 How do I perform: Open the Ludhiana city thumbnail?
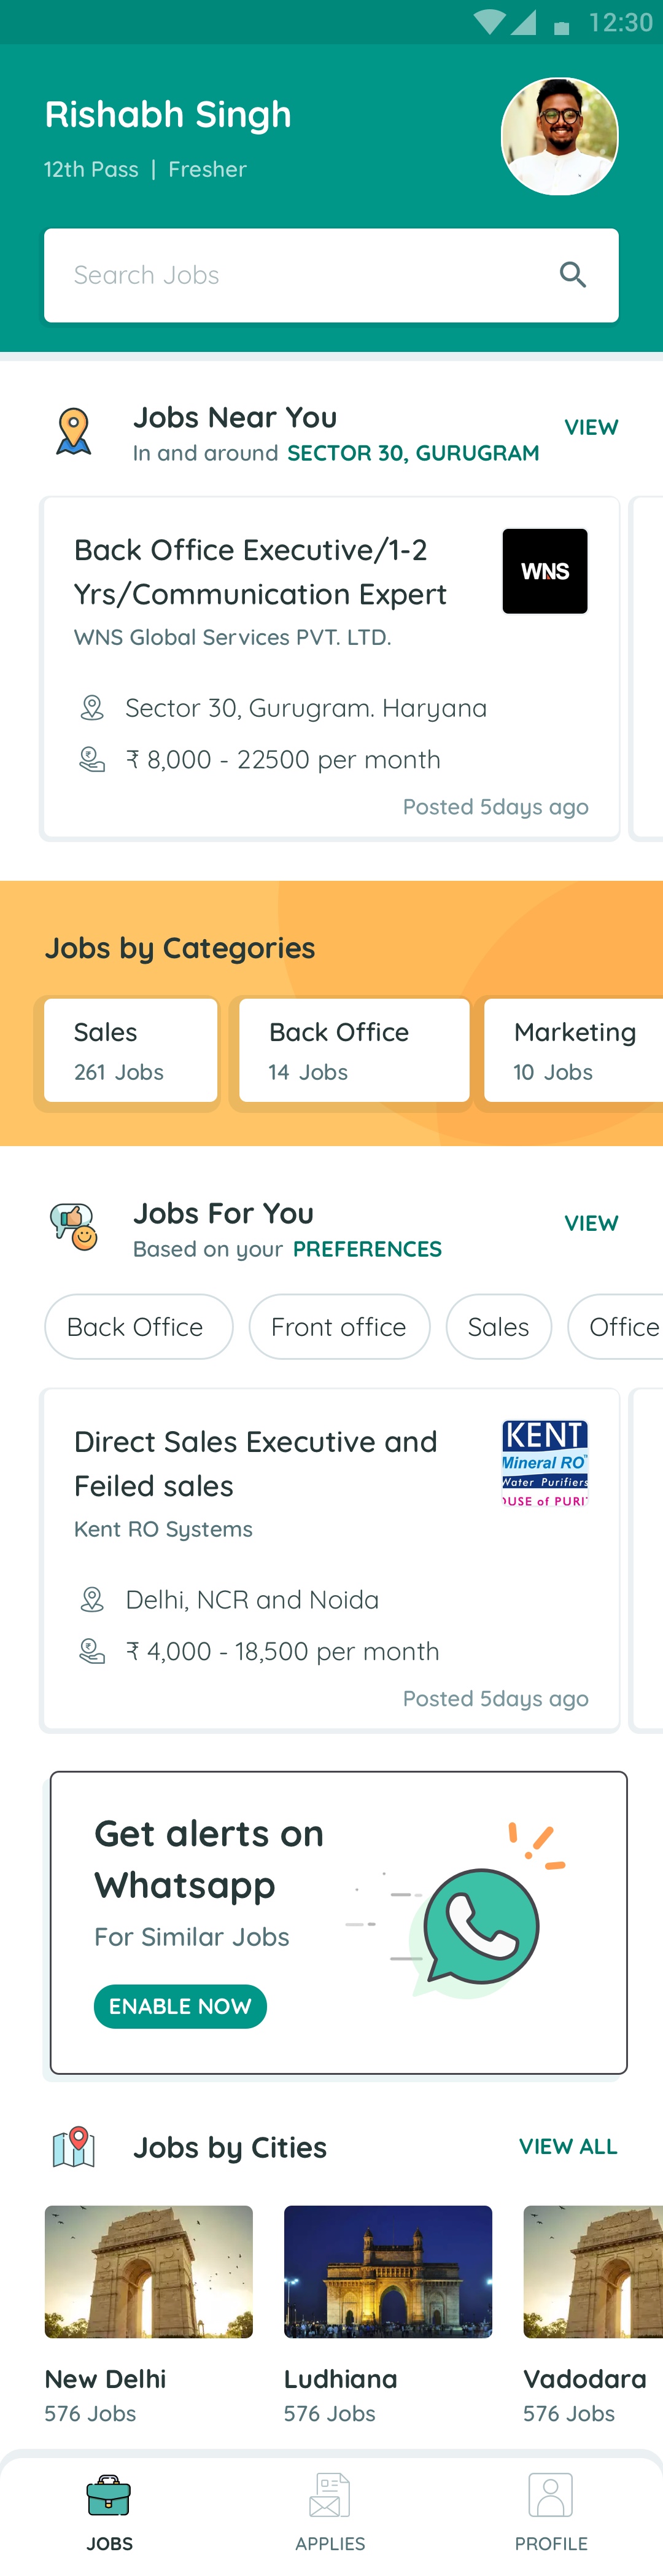387,2272
